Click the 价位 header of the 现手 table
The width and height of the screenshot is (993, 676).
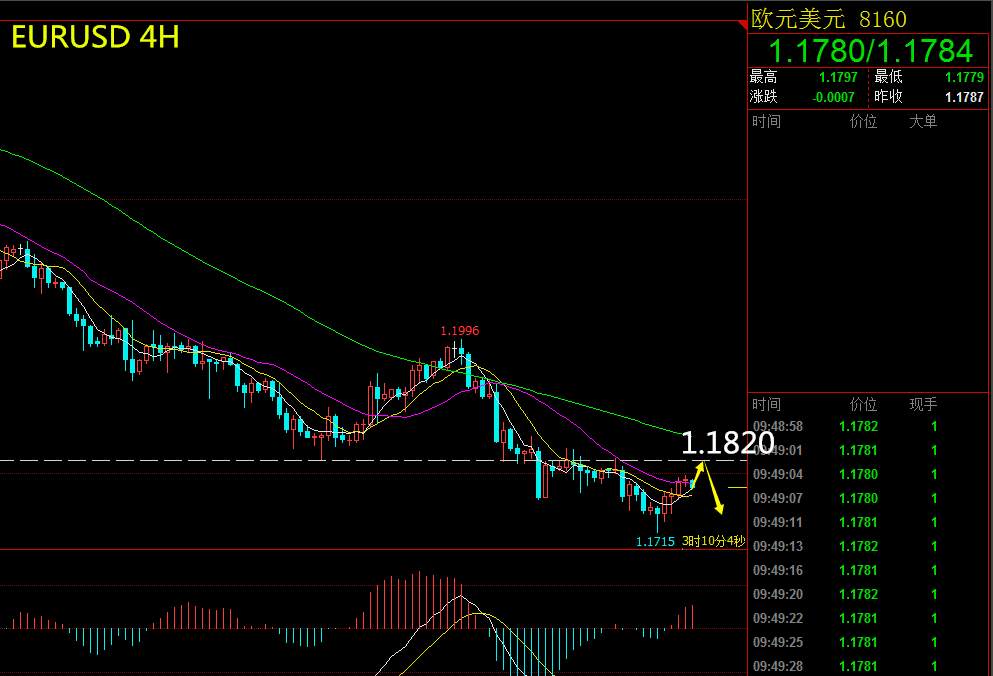863,404
